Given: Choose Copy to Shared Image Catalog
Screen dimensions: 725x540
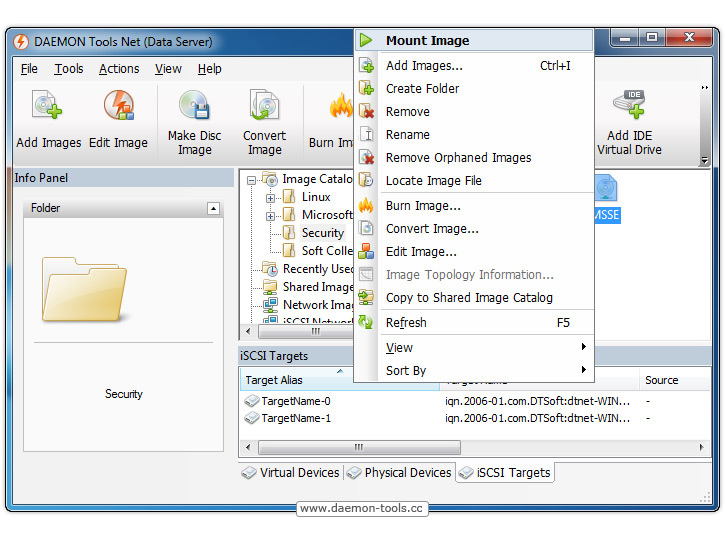Looking at the screenshot, I should (x=474, y=297).
